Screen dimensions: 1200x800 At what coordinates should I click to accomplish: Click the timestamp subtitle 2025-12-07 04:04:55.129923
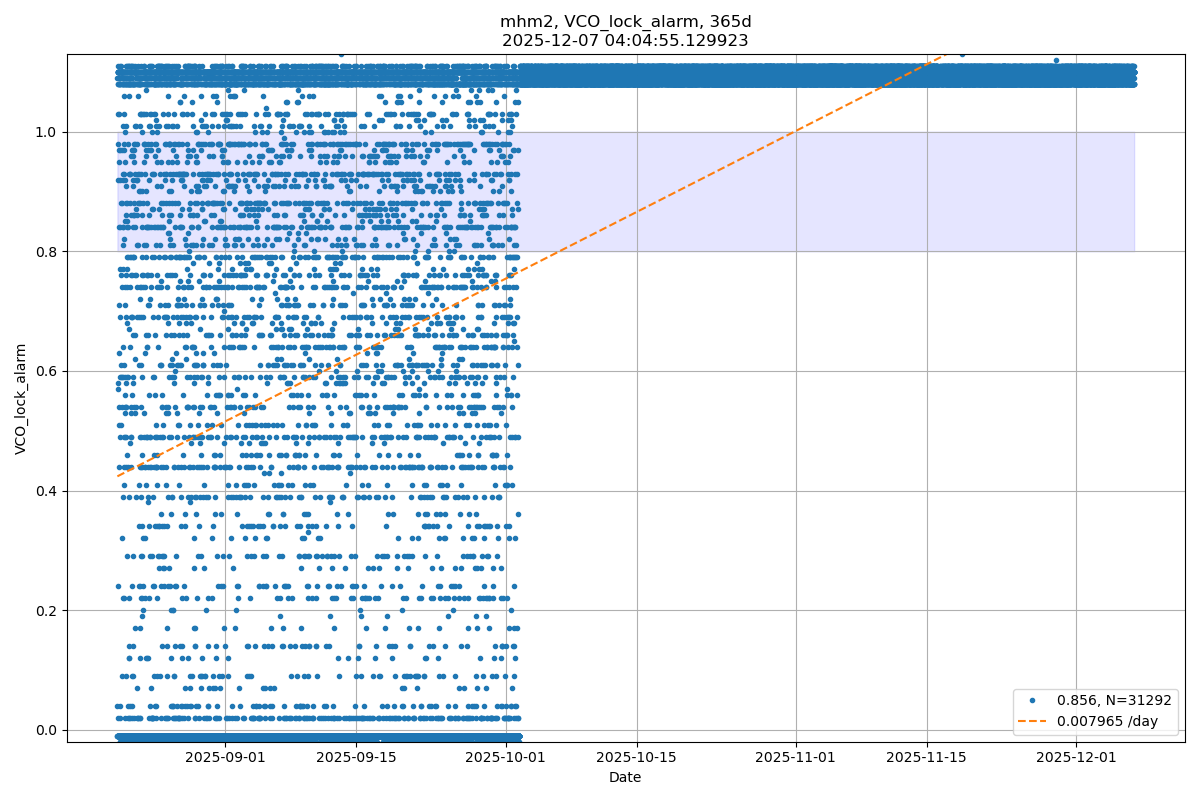(625, 41)
